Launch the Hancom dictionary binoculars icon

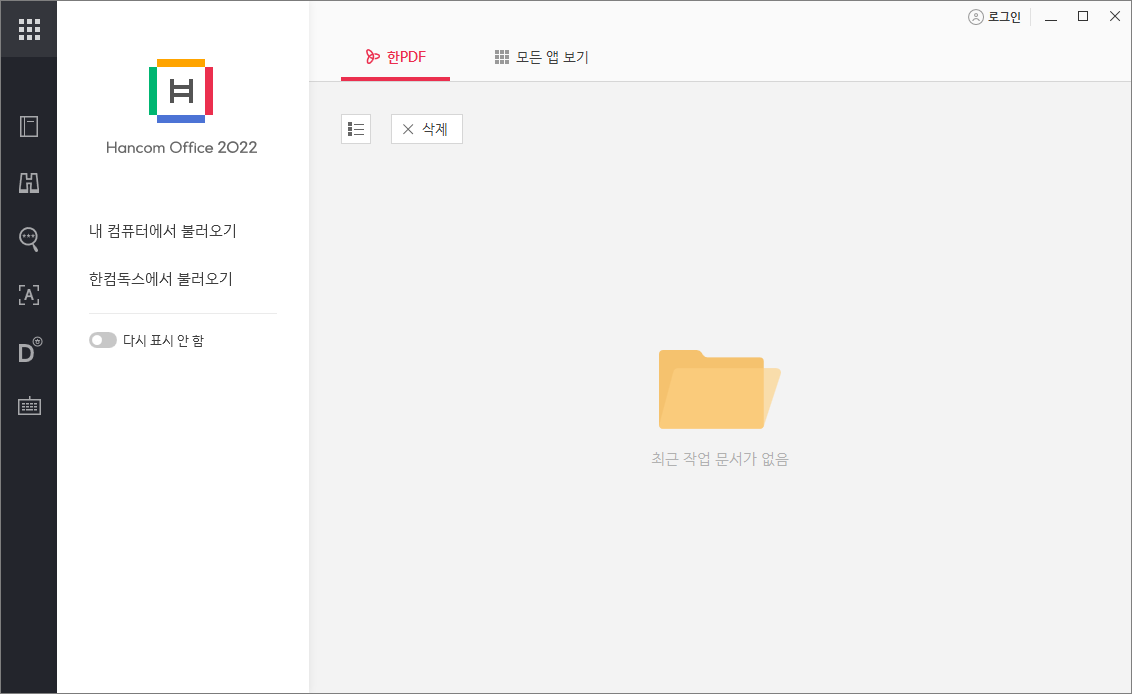coord(29,183)
